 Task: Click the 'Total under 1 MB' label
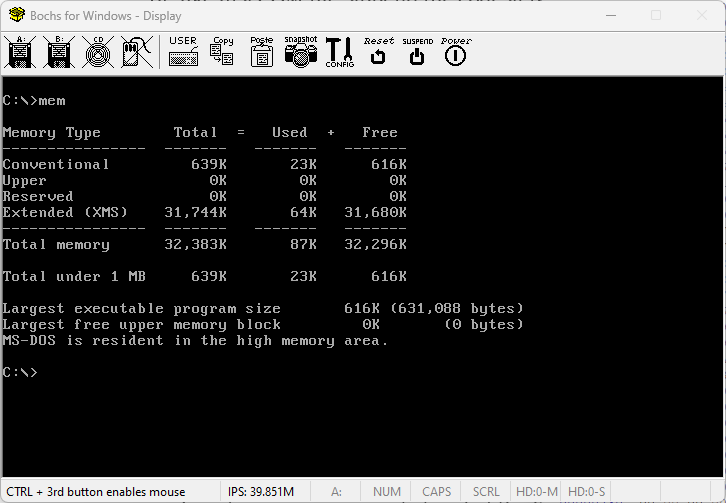pos(74,277)
